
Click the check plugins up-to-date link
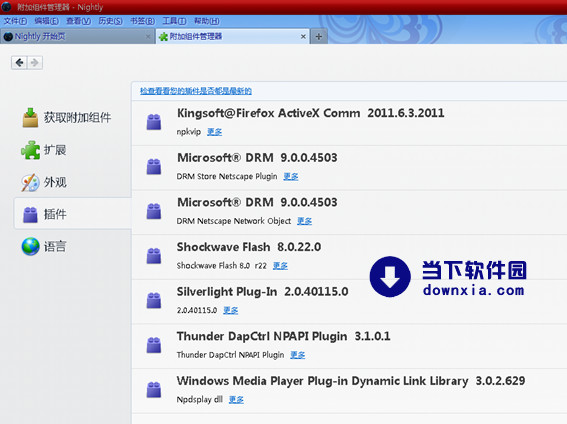[x=196, y=91]
